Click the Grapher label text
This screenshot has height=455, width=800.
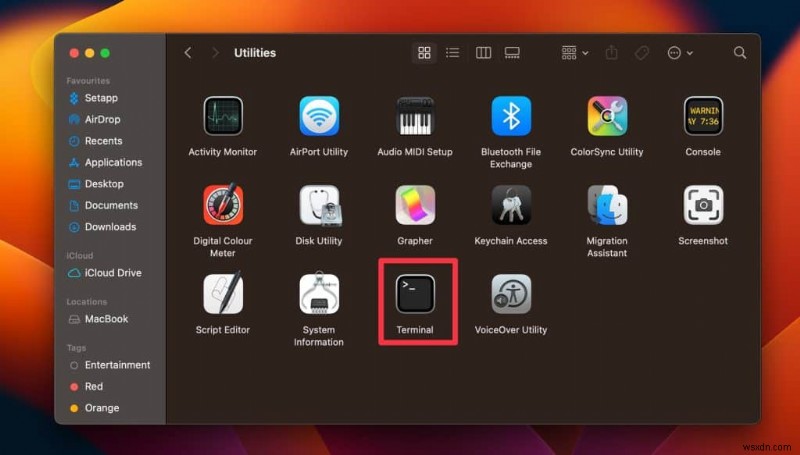415,241
